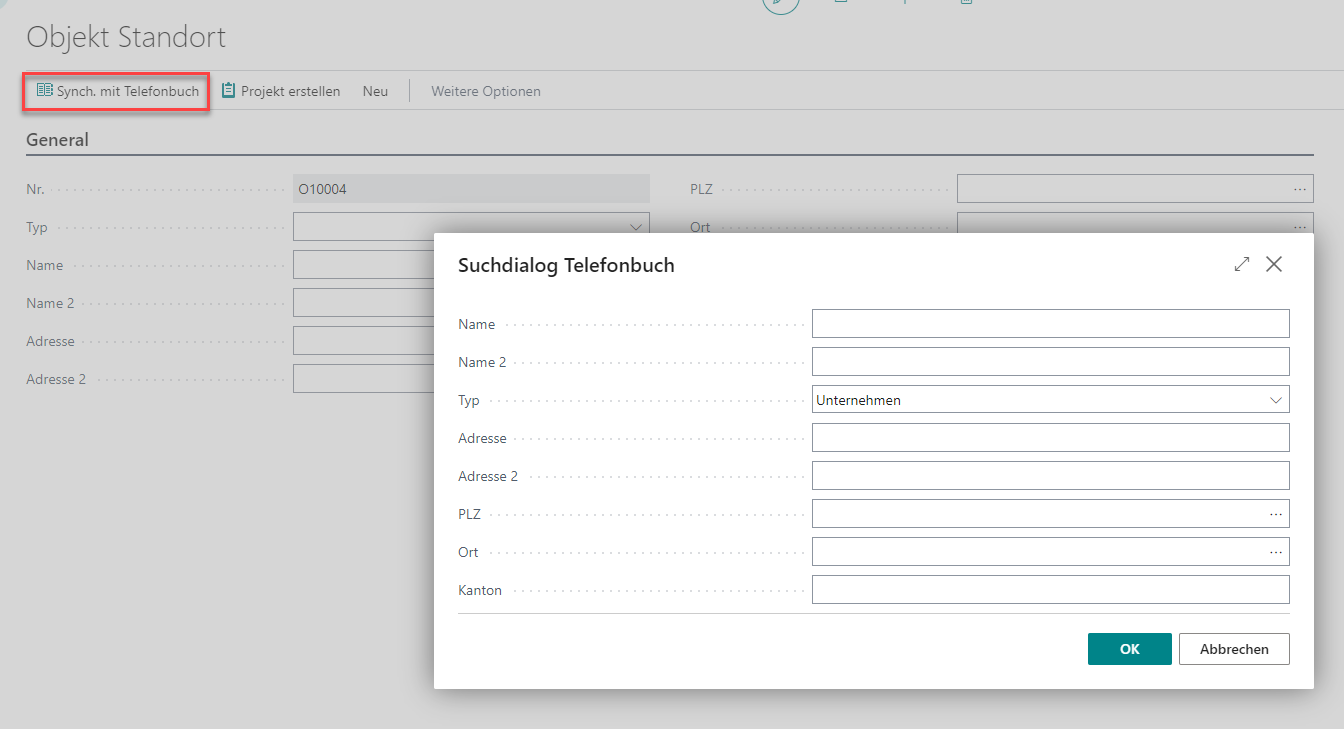Open Weitere Optionen in the action bar
1344x729 pixels.
point(486,91)
